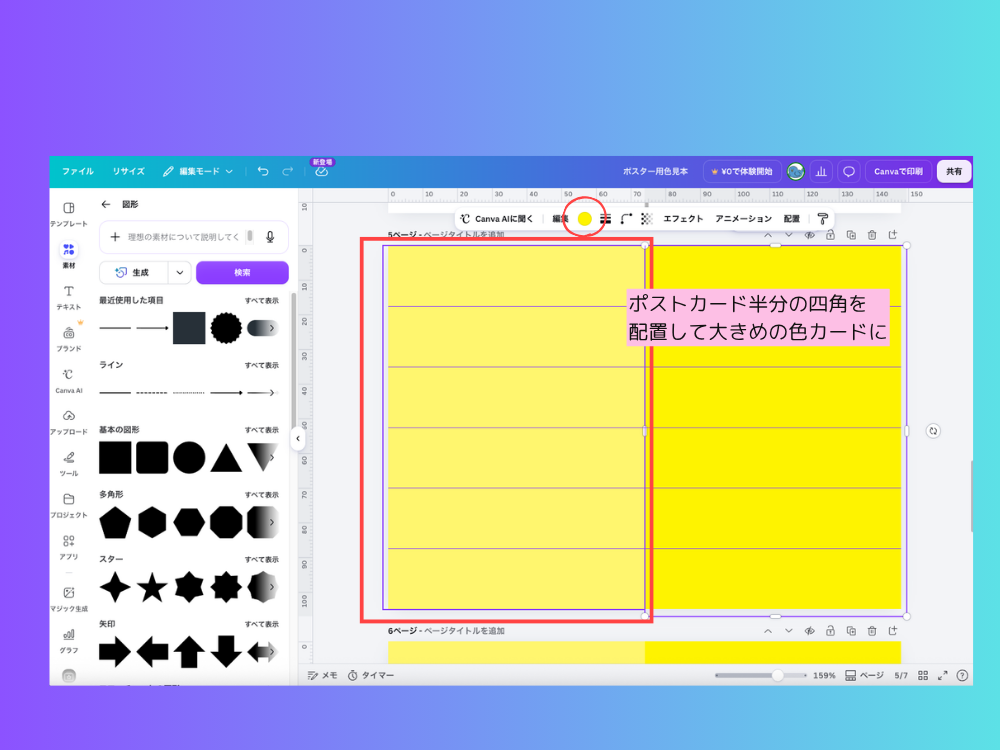
Task: Click the cloud save status icon
Action: click(321, 172)
